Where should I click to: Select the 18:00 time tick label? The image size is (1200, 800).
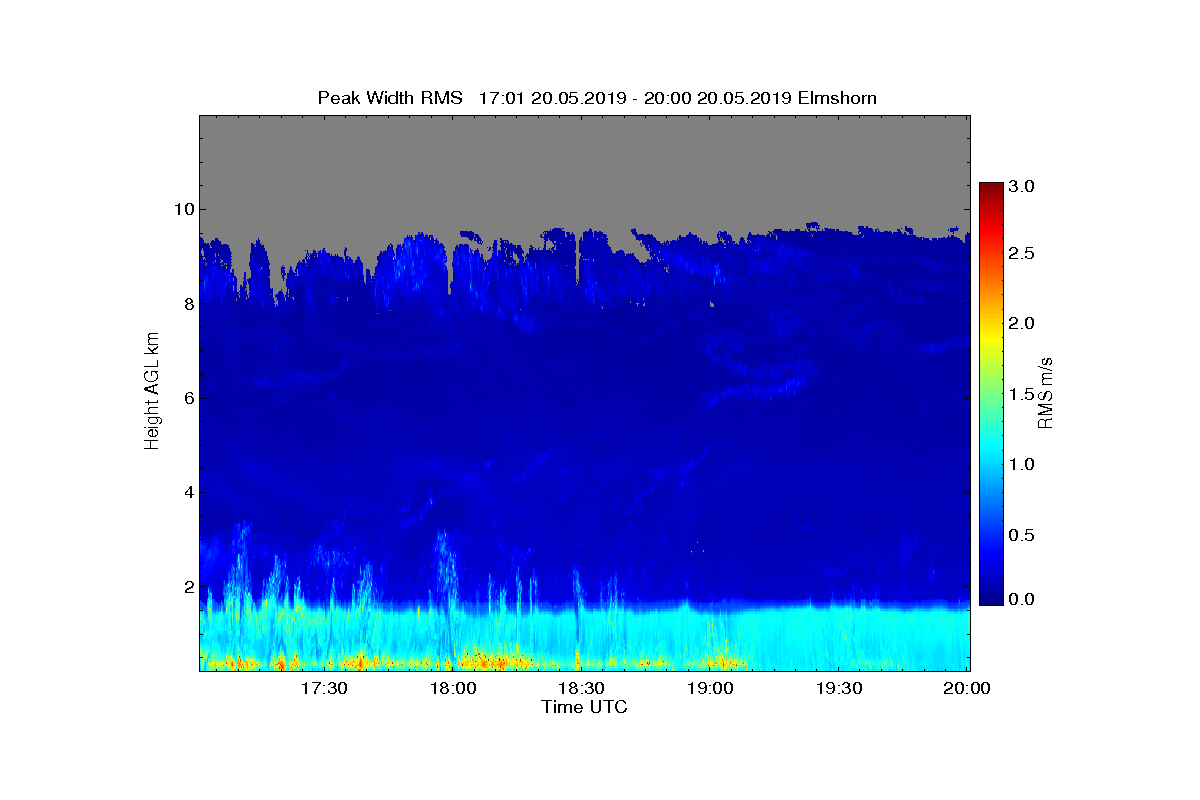pyautogui.click(x=453, y=688)
